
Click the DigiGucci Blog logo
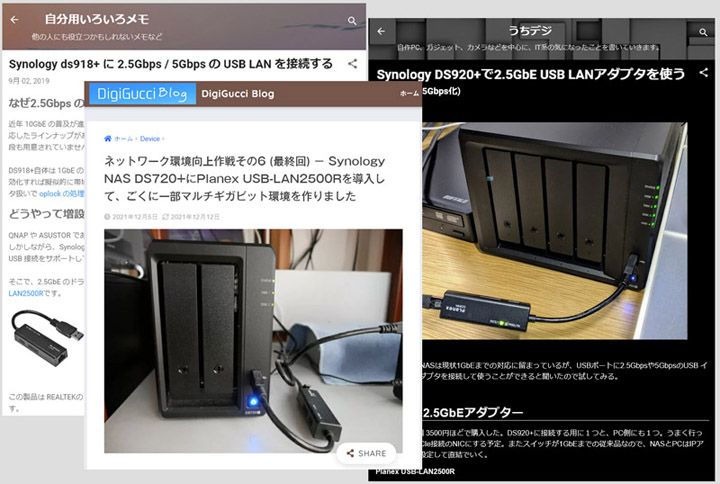click(x=142, y=94)
